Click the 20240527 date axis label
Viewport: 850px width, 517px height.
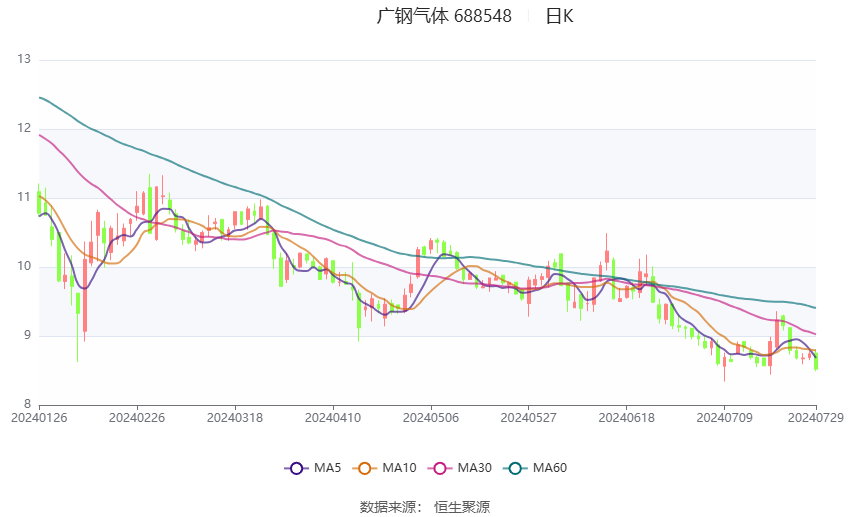tap(529, 418)
